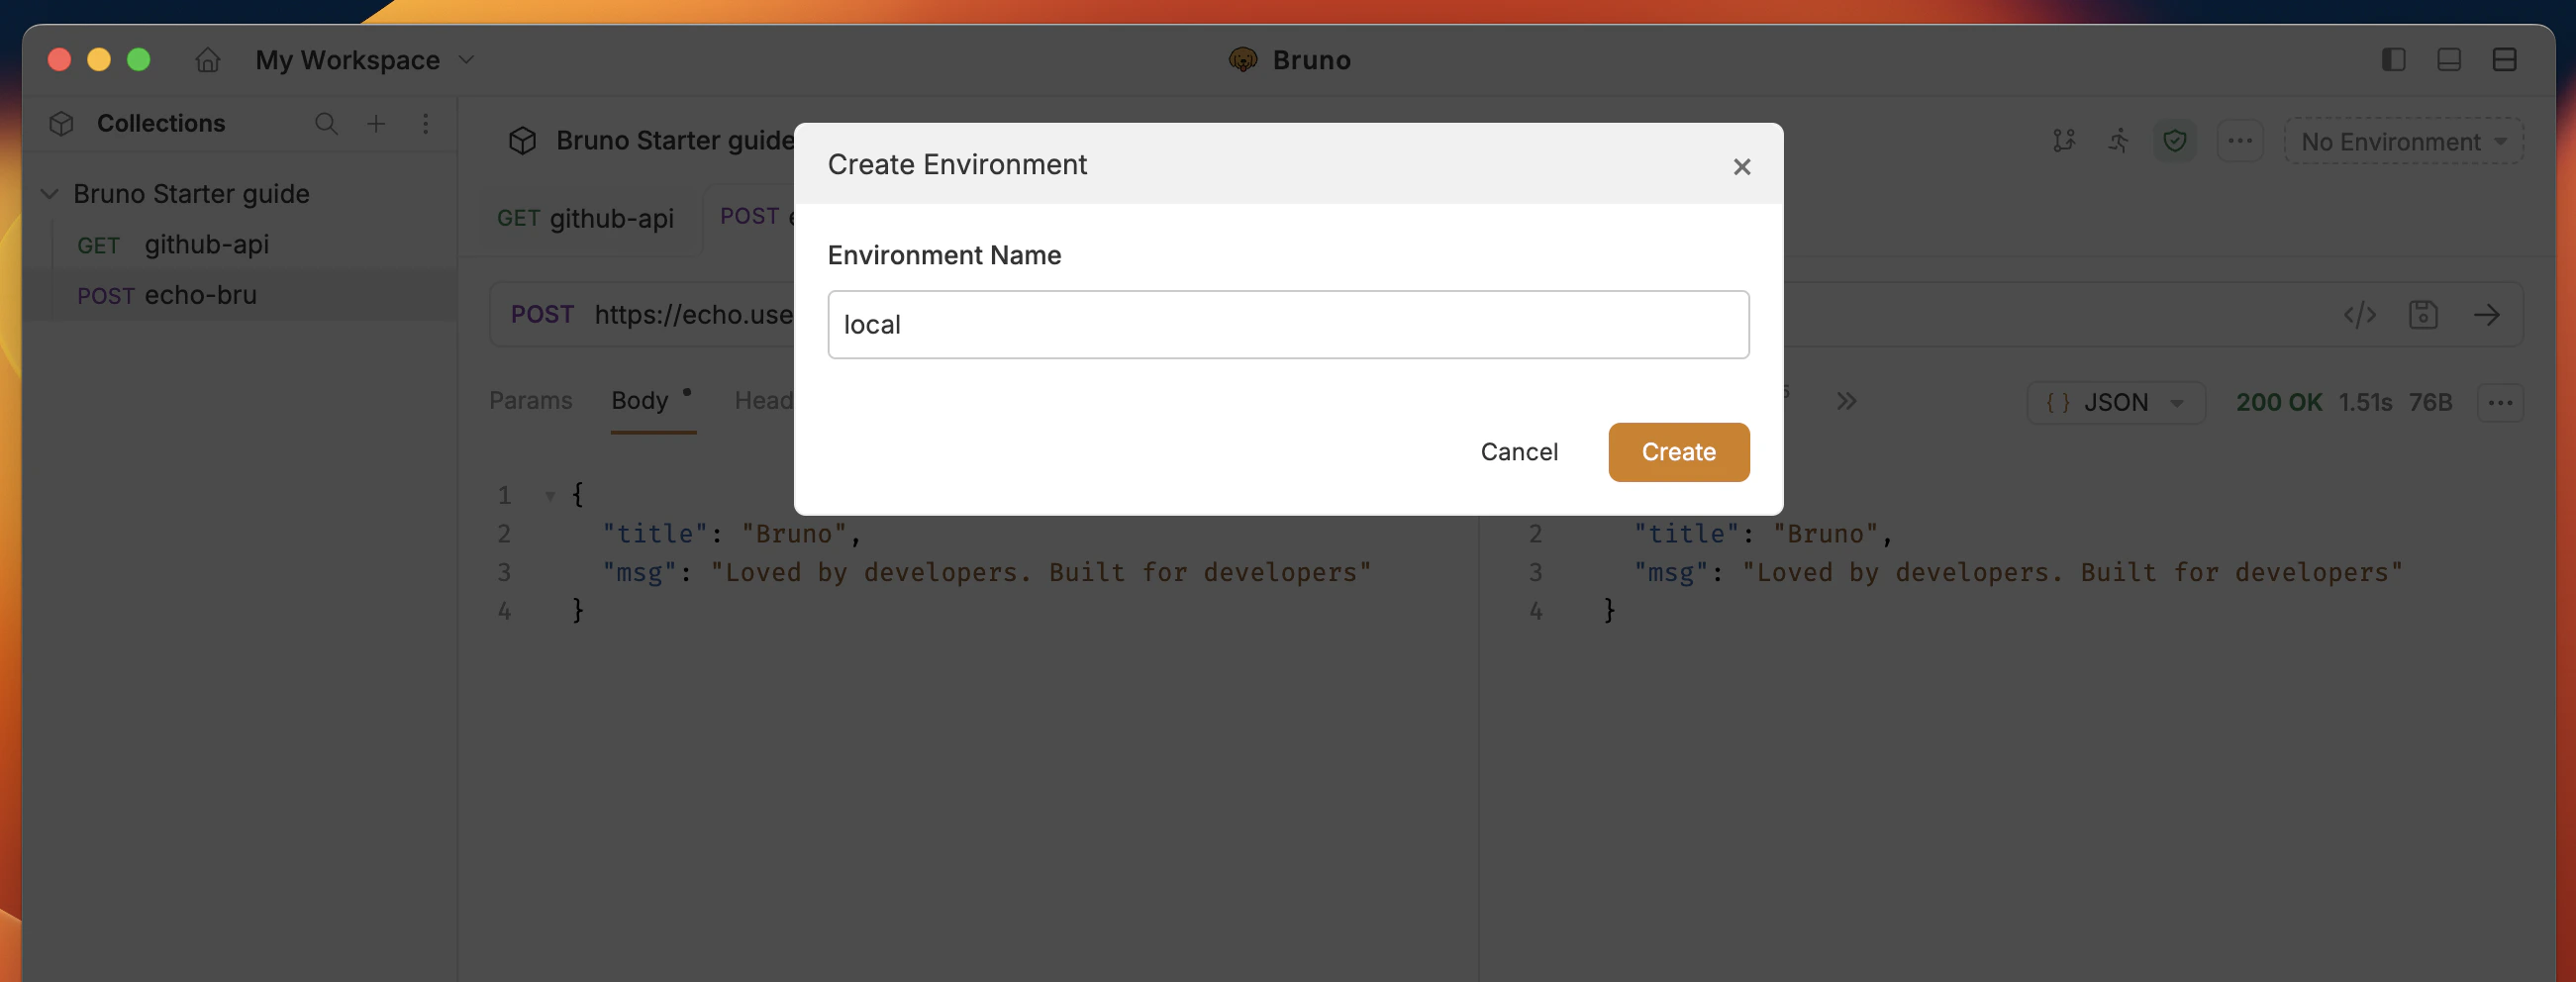View collection variables via the variables icon
This screenshot has width=2576, height=982.
click(2064, 141)
